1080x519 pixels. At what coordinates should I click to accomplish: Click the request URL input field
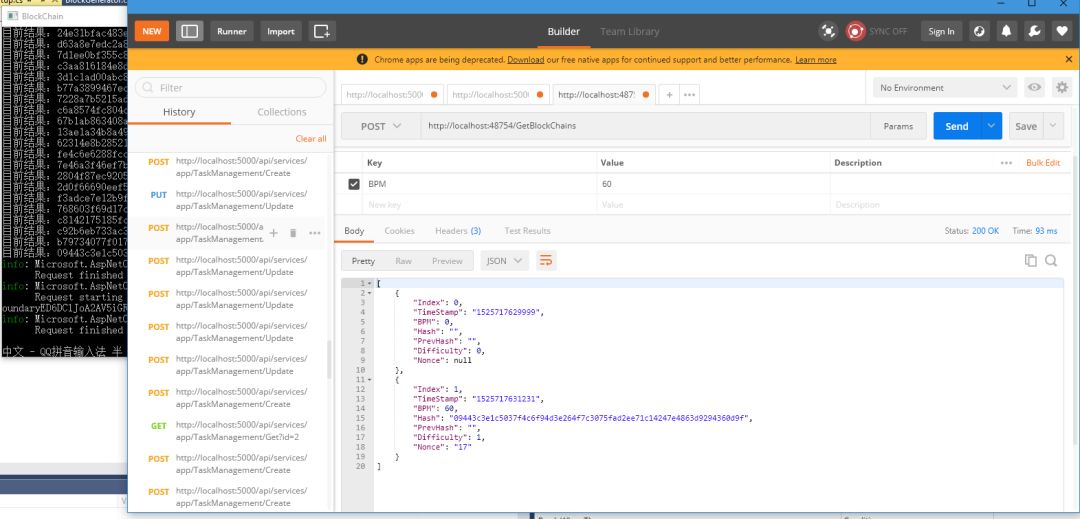645,126
